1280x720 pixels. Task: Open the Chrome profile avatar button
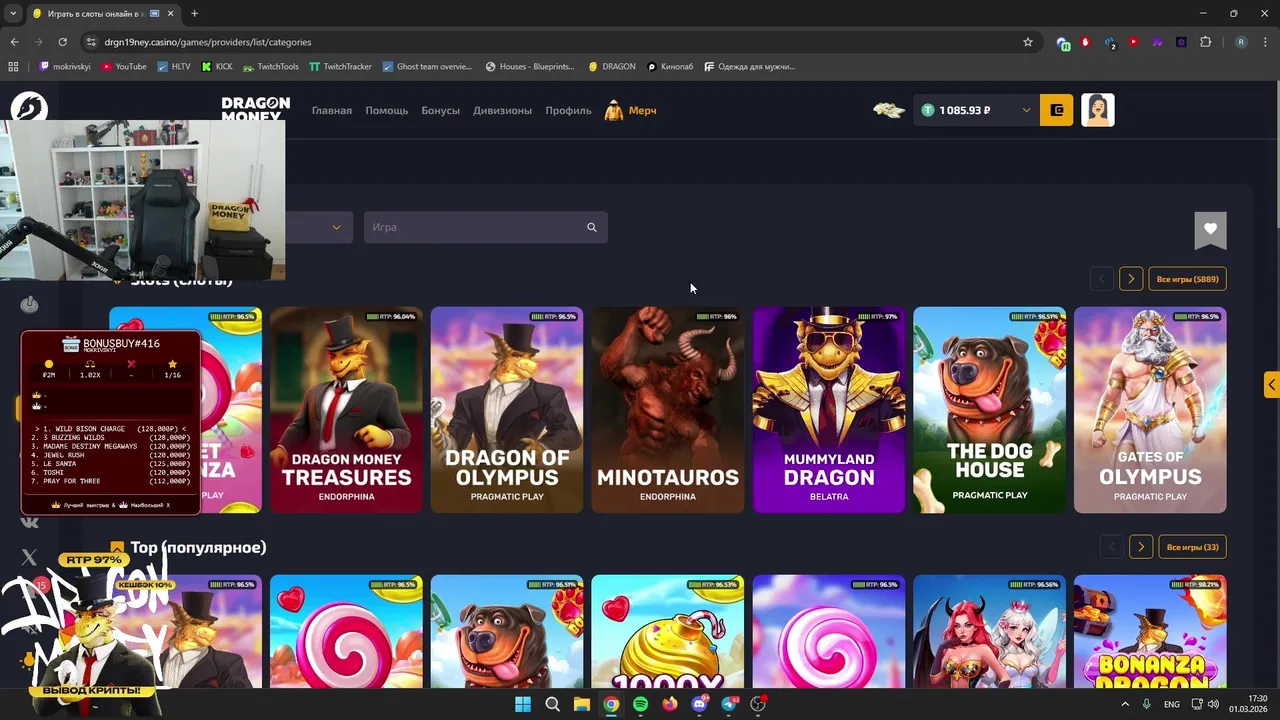click(x=1241, y=42)
